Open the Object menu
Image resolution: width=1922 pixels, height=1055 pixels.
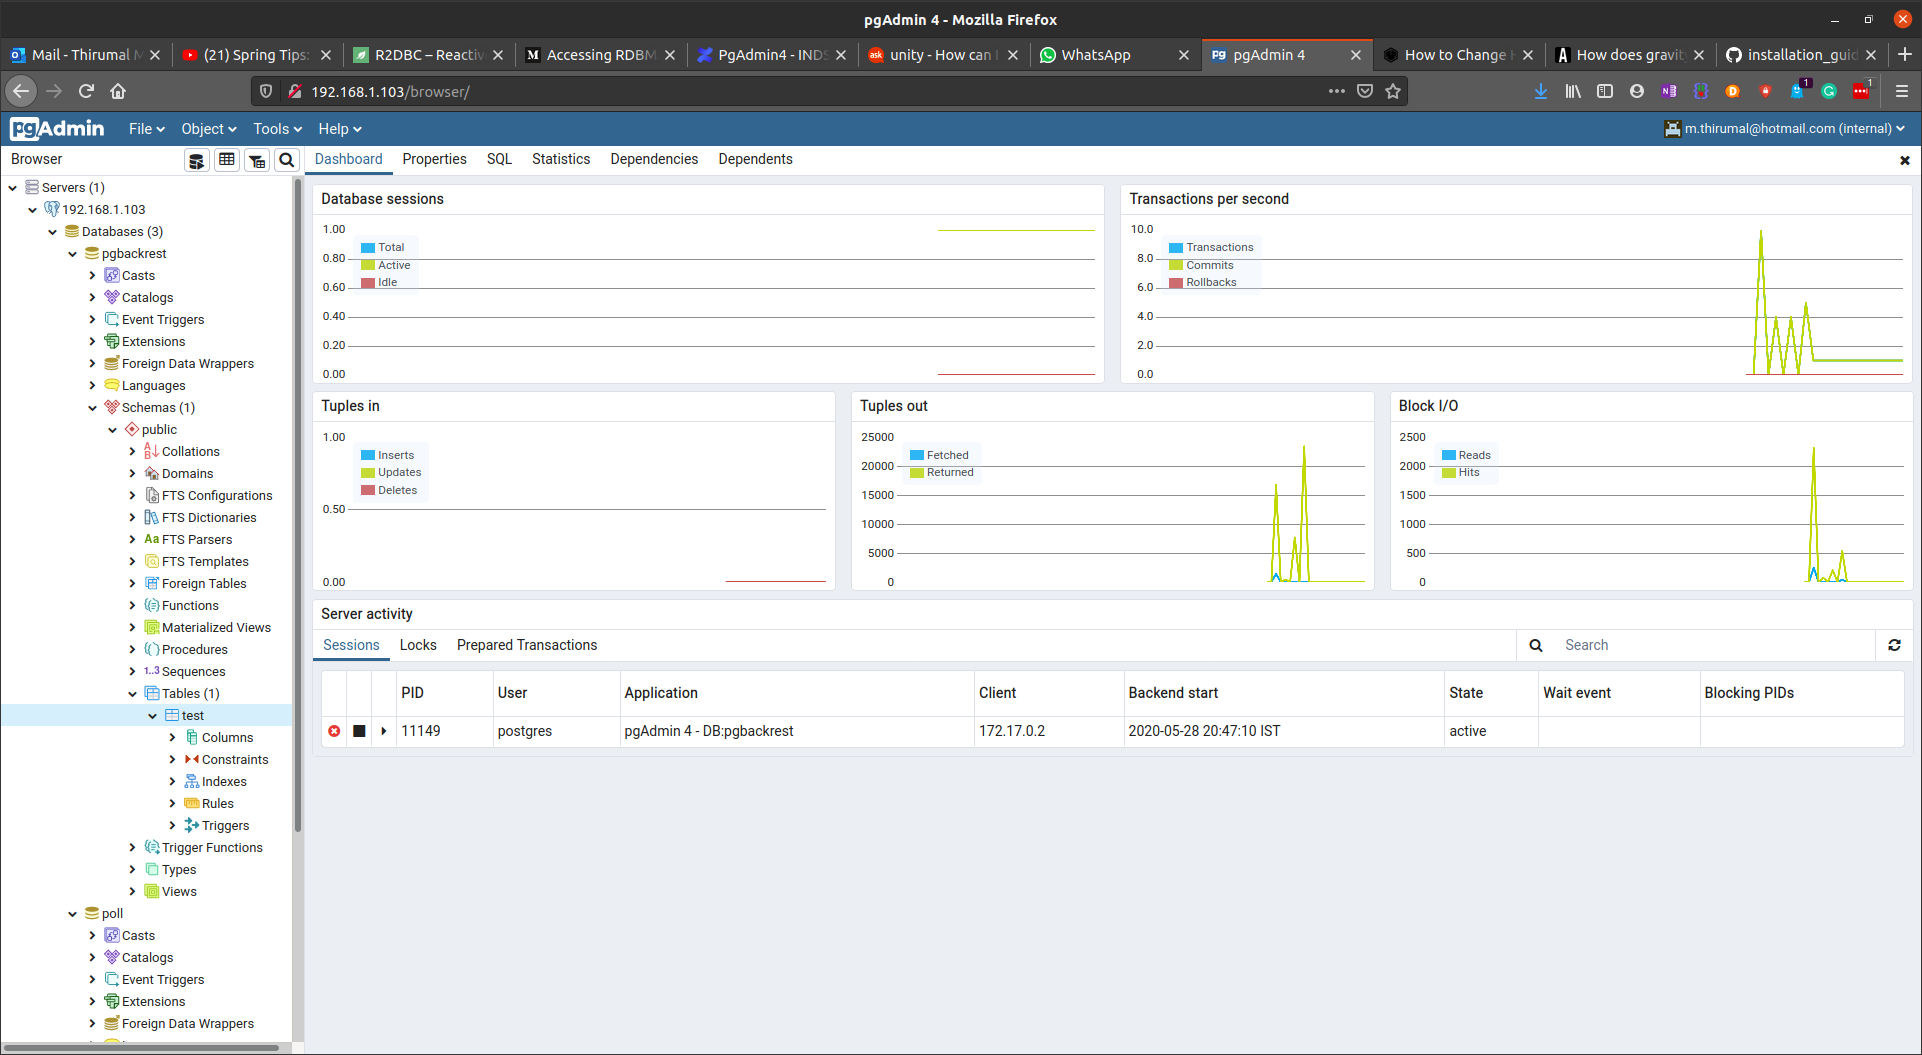click(x=208, y=128)
